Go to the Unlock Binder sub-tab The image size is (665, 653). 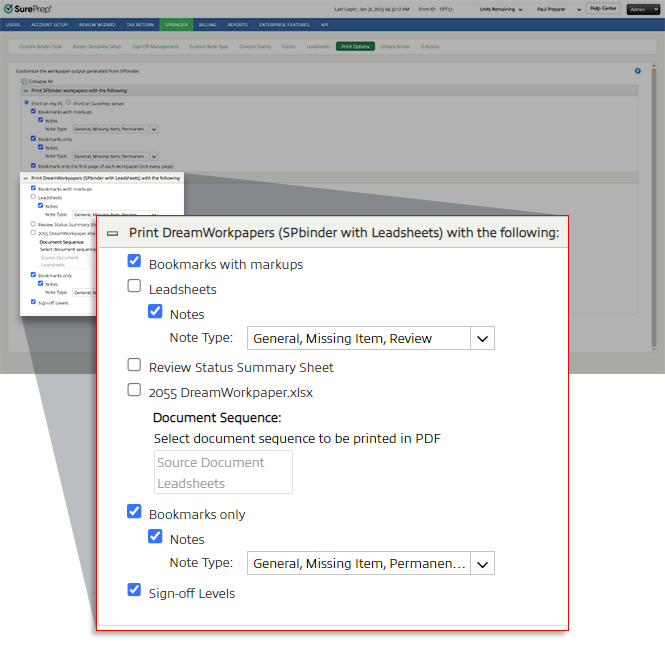[396, 46]
